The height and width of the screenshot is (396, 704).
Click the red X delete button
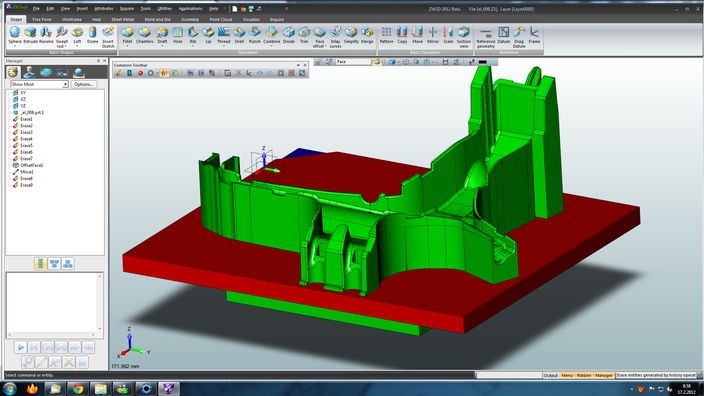[x=68, y=362]
